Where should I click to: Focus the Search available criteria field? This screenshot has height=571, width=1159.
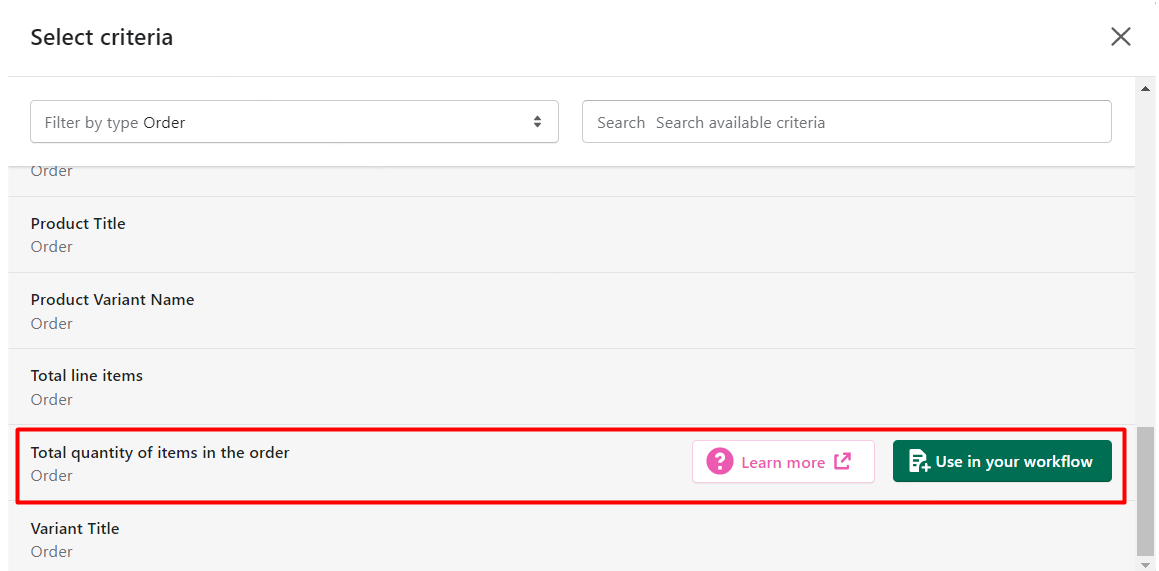(x=847, y=122)
